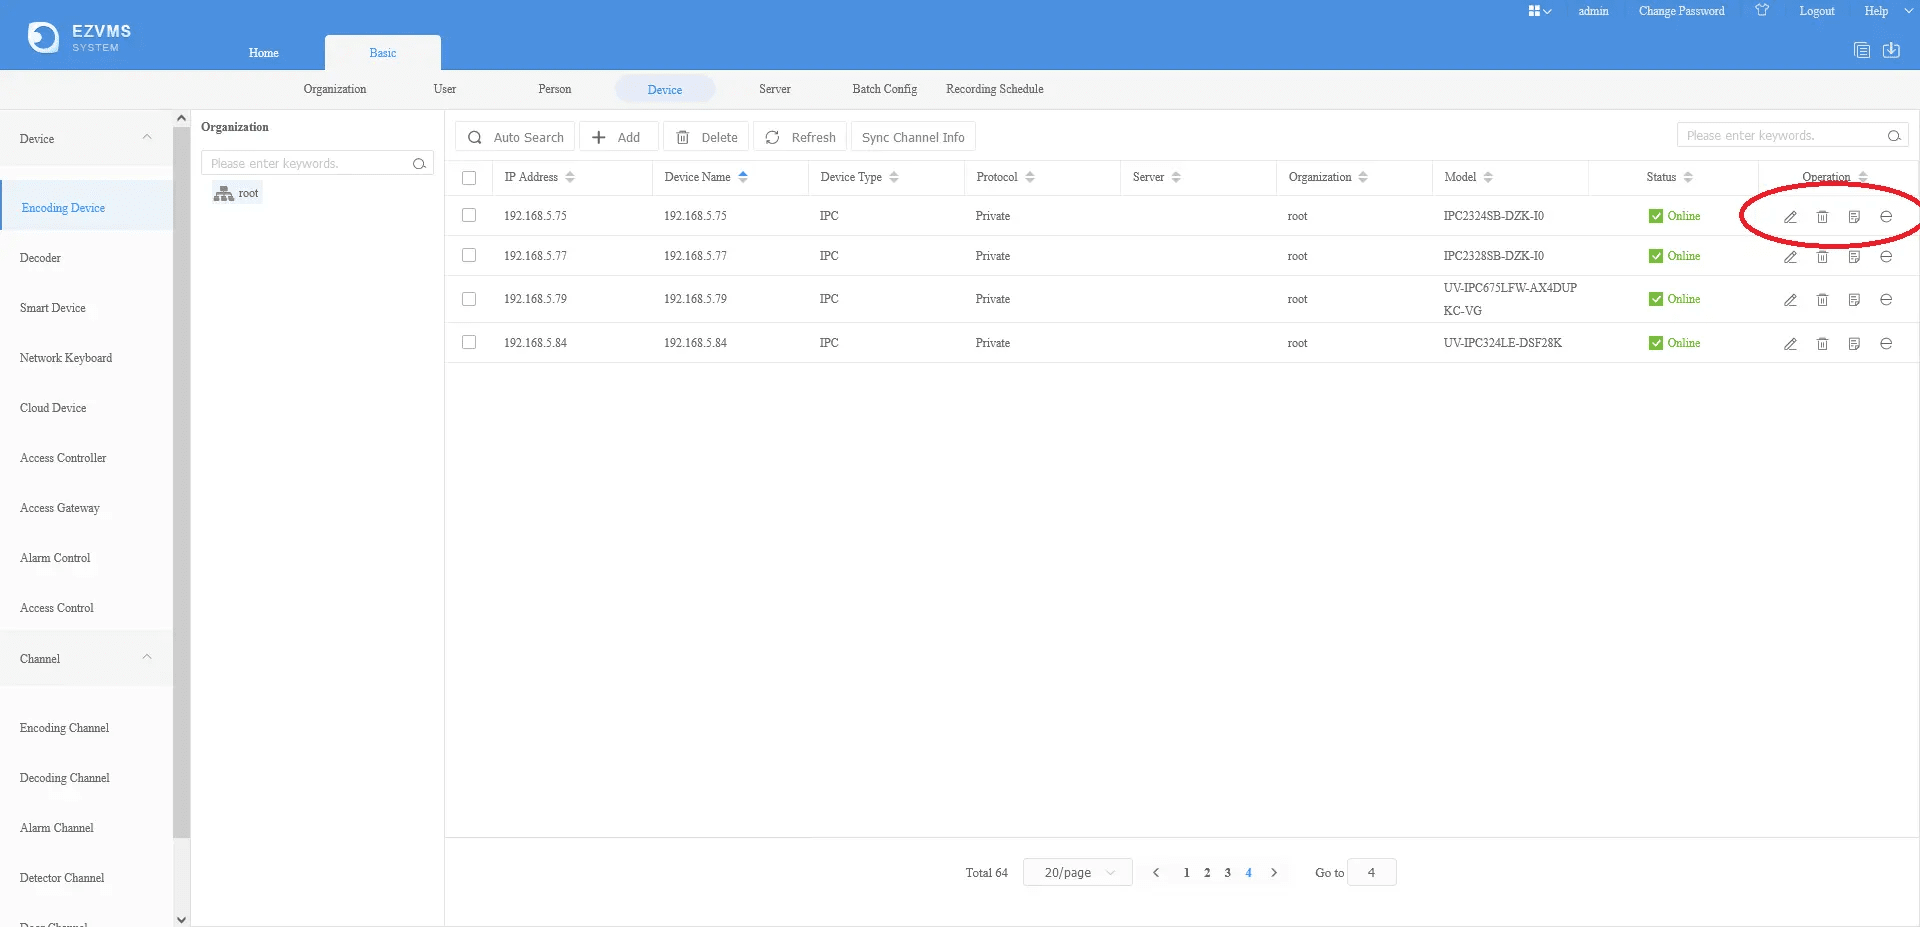Check the box for device 192.168.5.77
The height and width of the screenshot is (927, 1920).
(x=469, y=255)
